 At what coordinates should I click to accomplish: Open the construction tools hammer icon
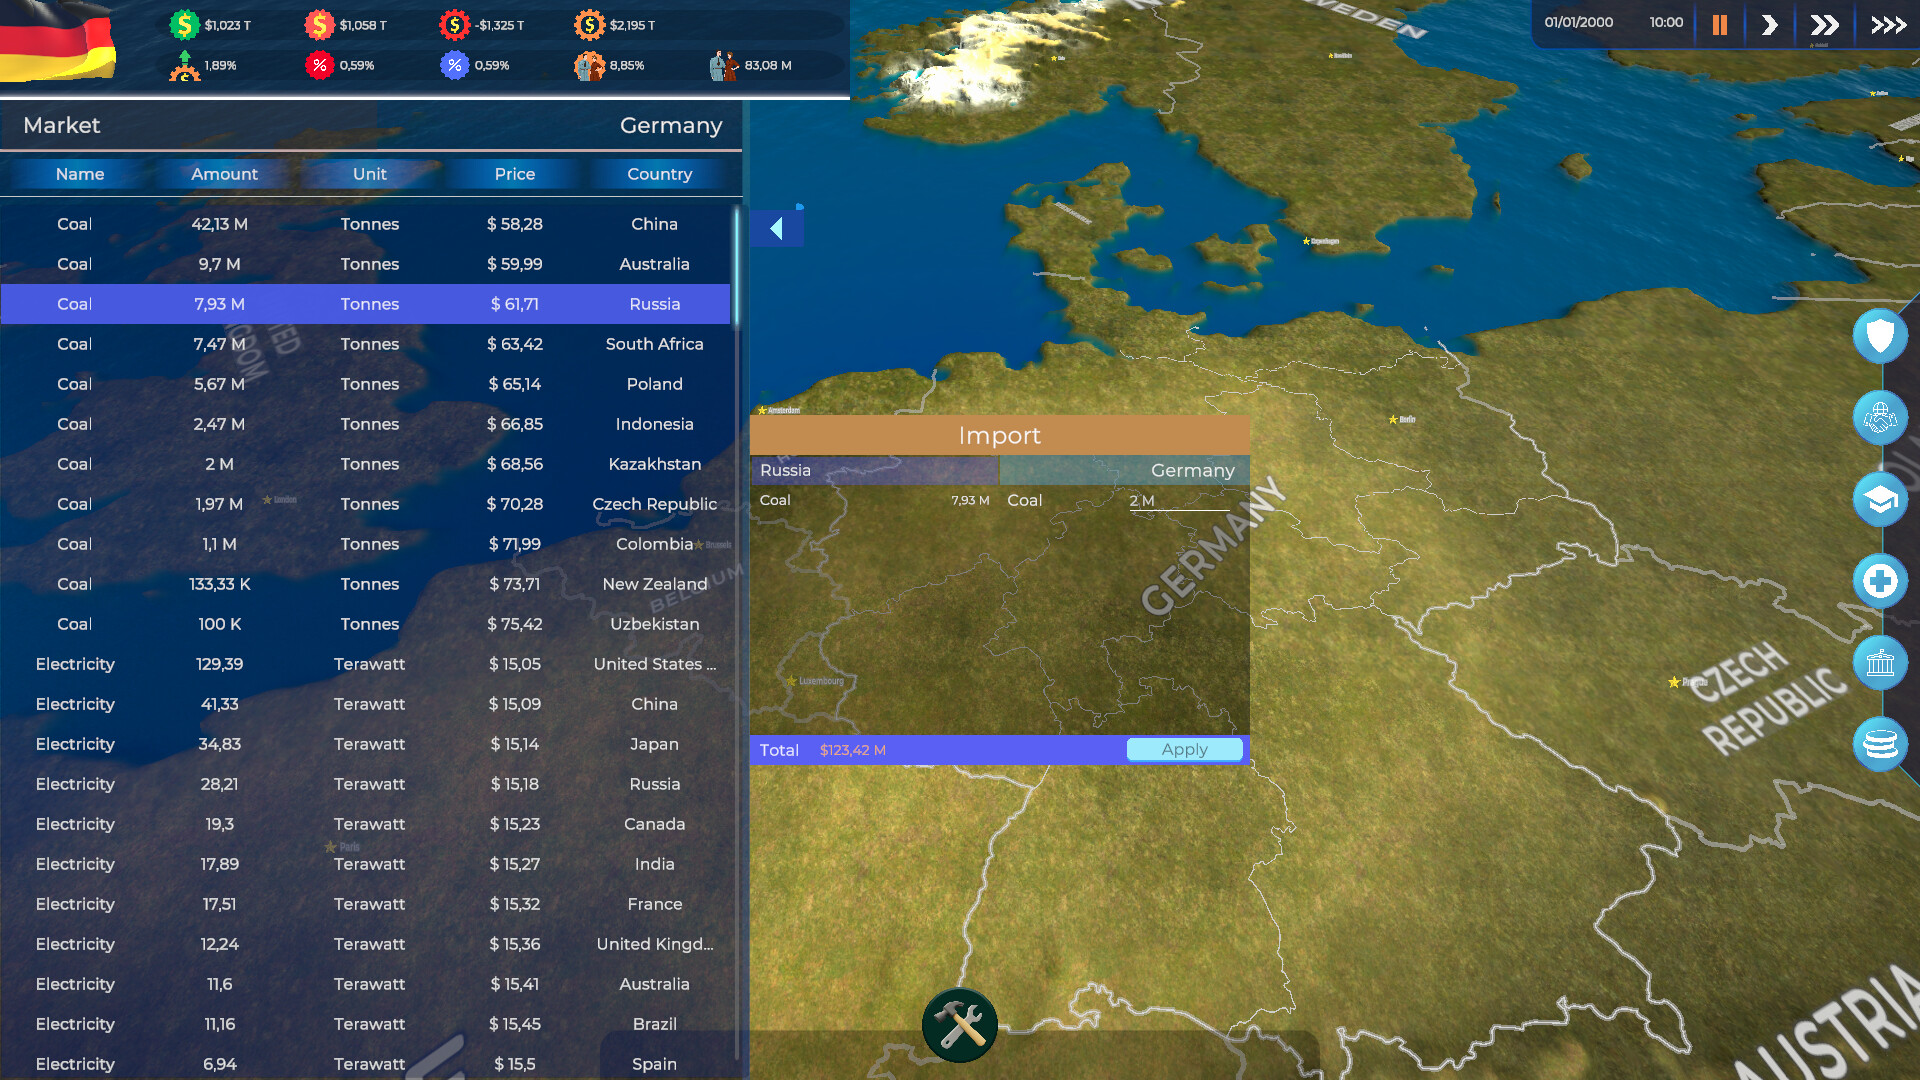959,1024
